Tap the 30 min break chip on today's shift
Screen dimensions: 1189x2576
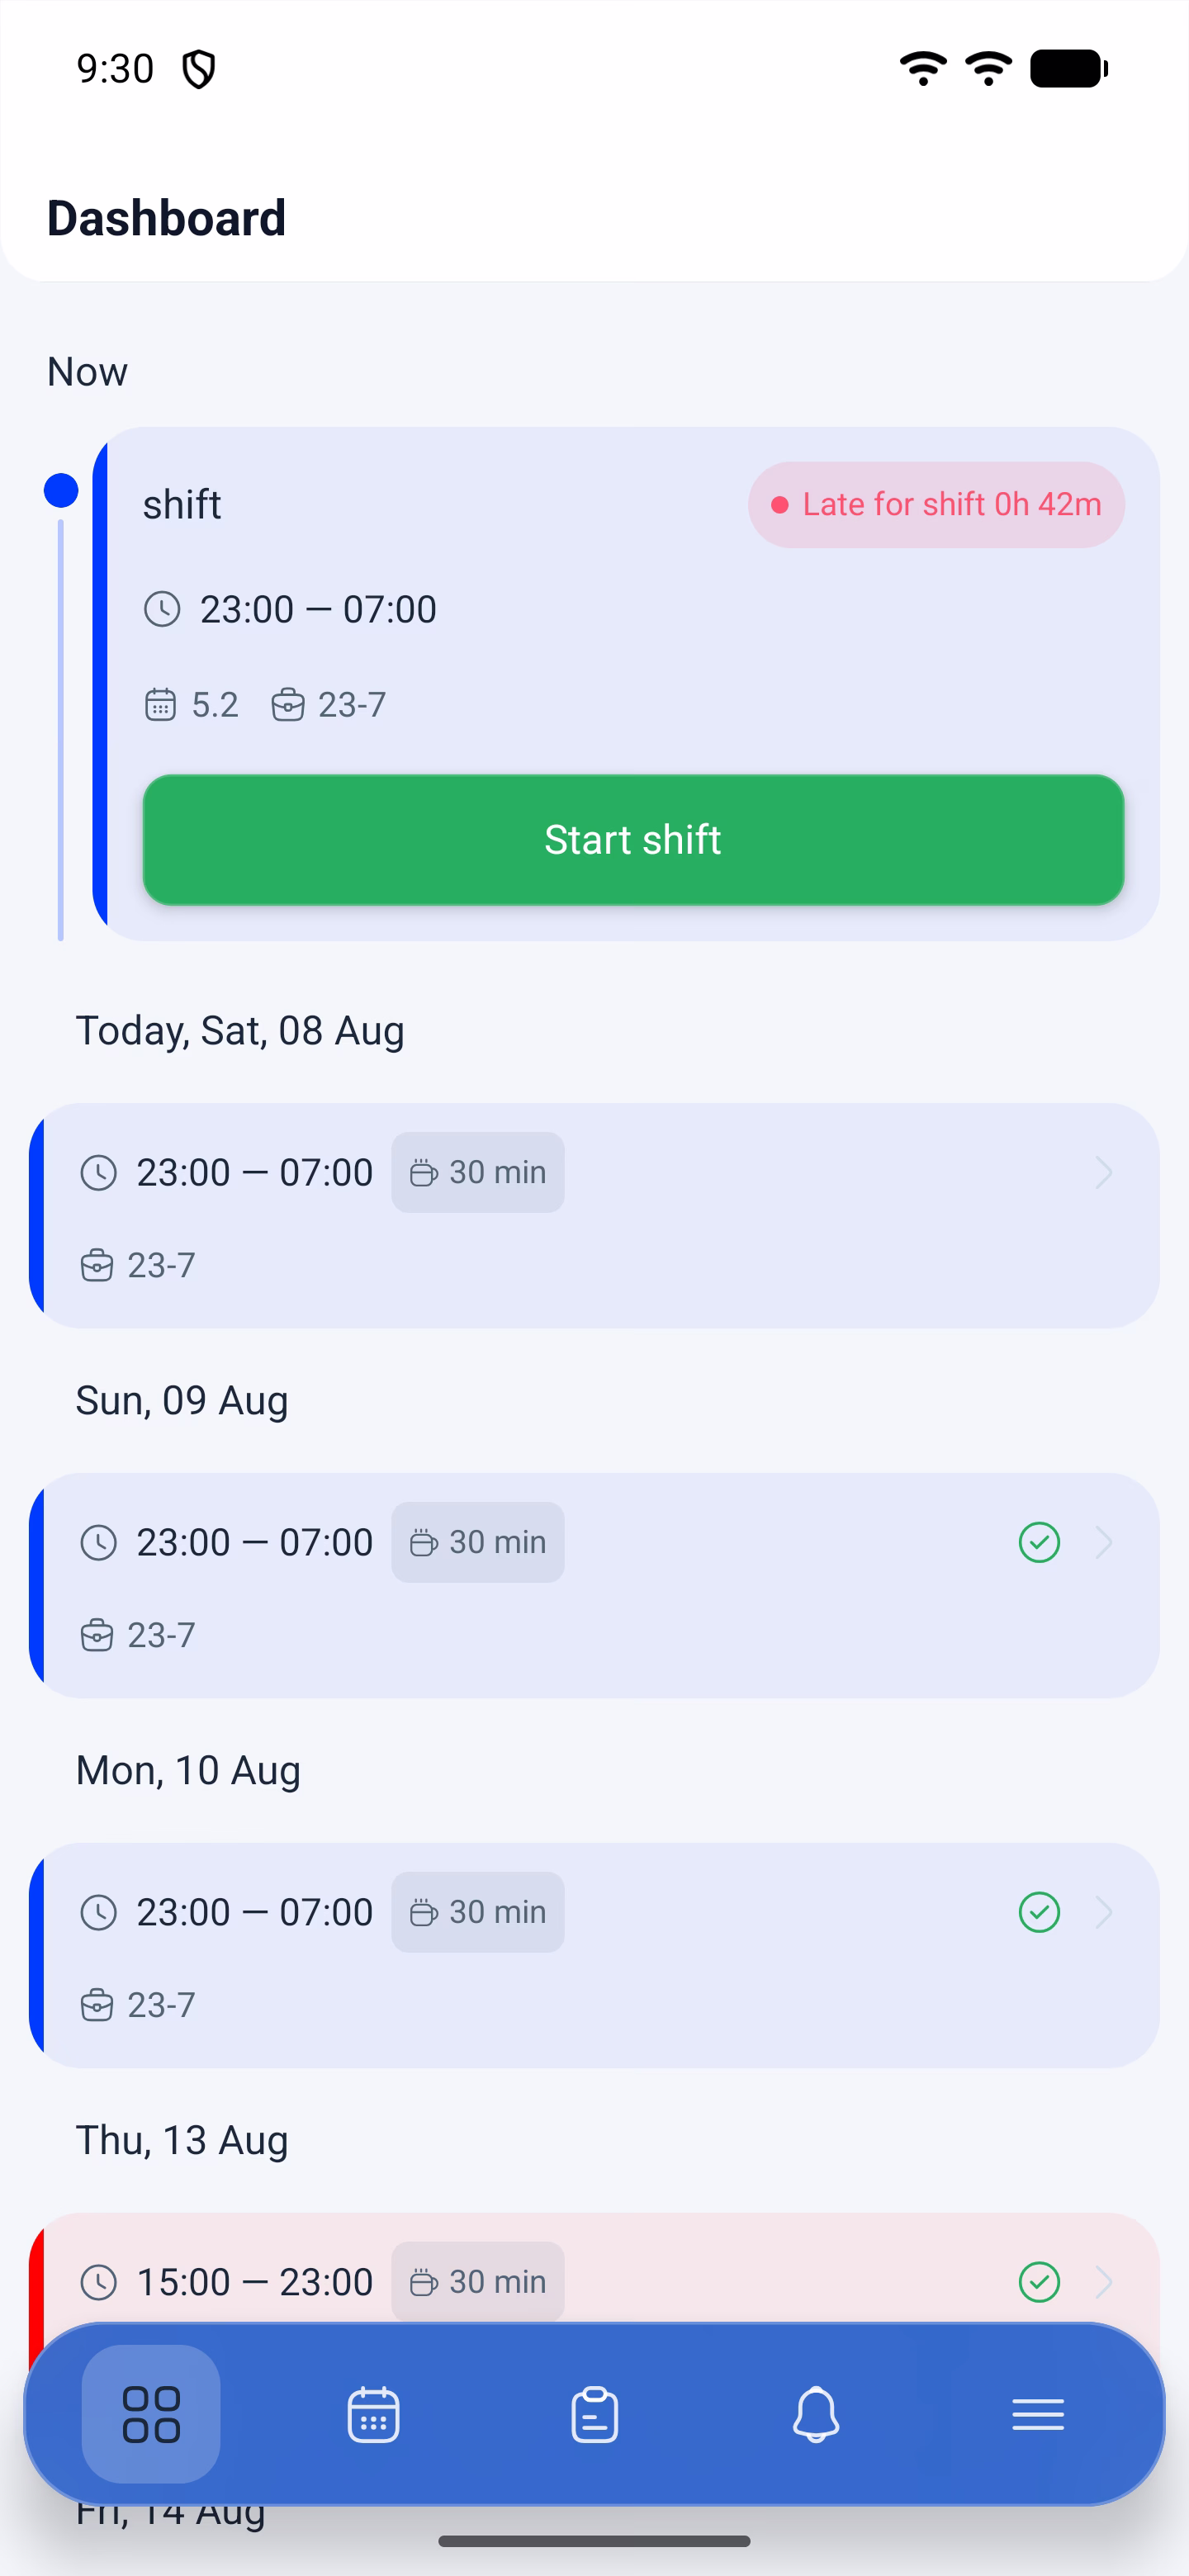477,1172
